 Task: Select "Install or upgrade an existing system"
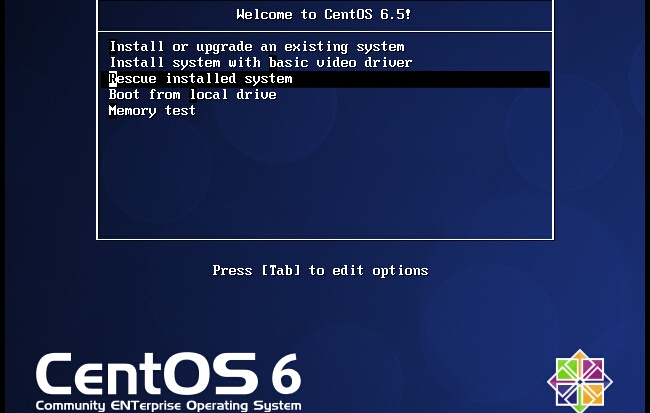click(257, 47)
